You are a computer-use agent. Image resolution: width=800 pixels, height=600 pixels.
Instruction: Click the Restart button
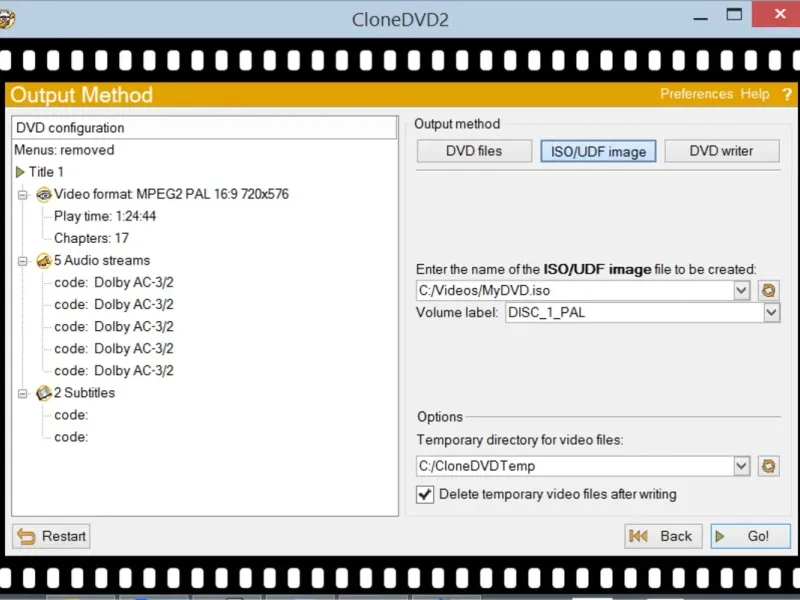click(51, 536)
